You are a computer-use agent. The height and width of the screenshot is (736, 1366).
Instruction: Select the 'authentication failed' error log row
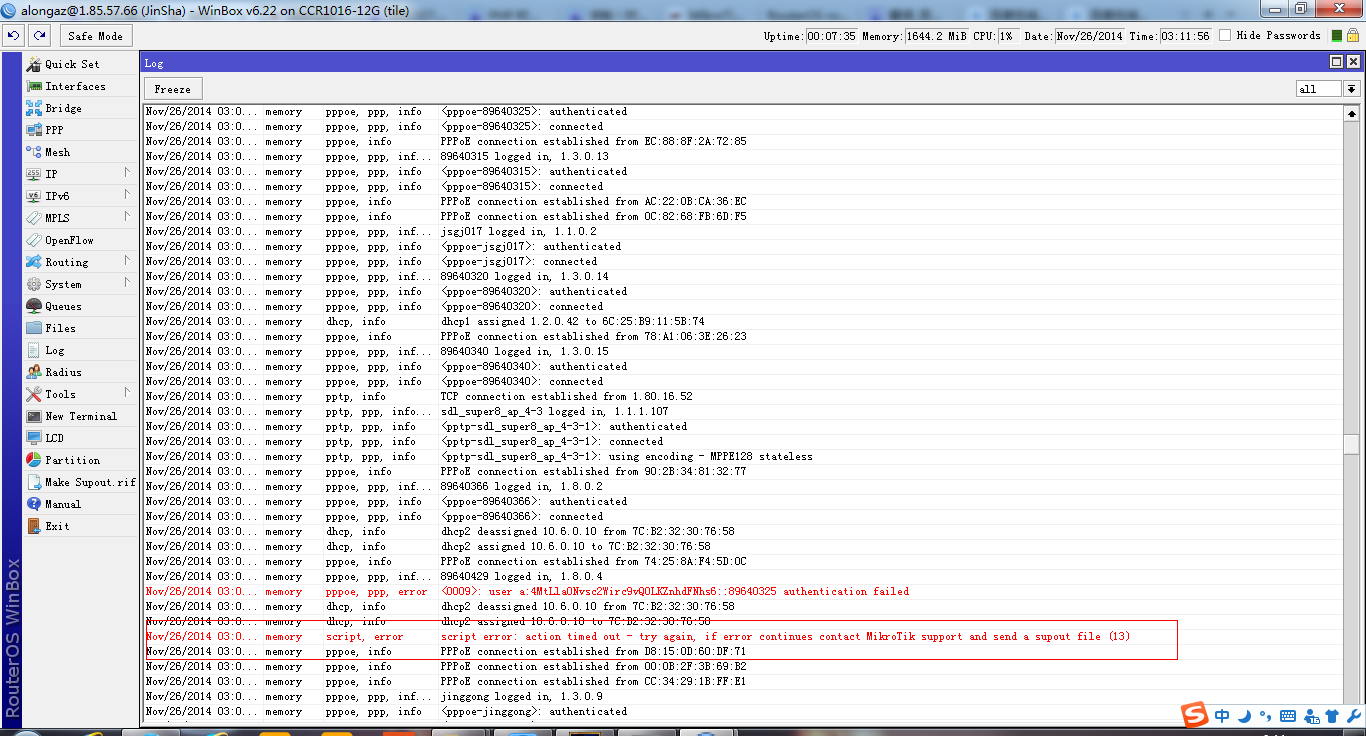743,592
